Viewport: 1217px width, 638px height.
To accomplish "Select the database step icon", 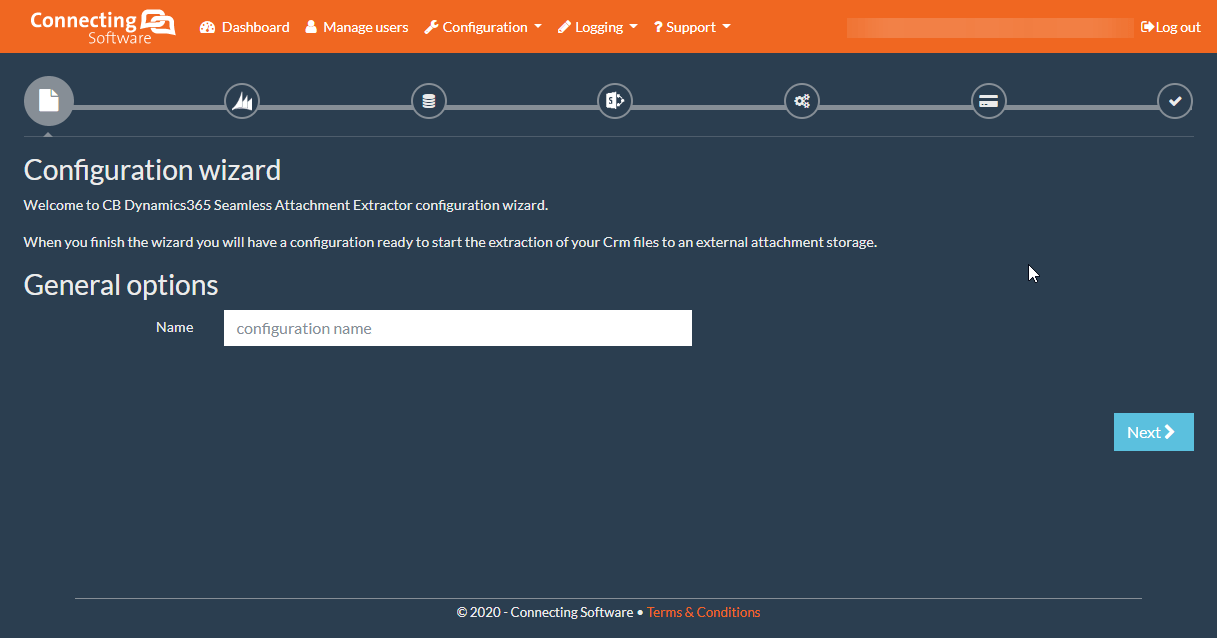I will click(x=429, y=101).
